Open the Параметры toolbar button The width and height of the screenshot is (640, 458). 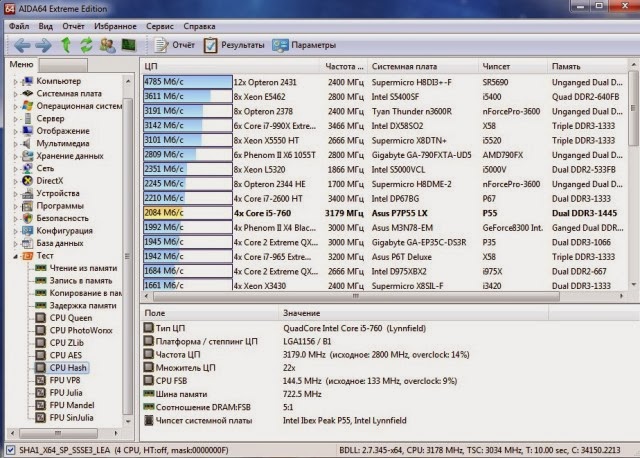(304, 45)
